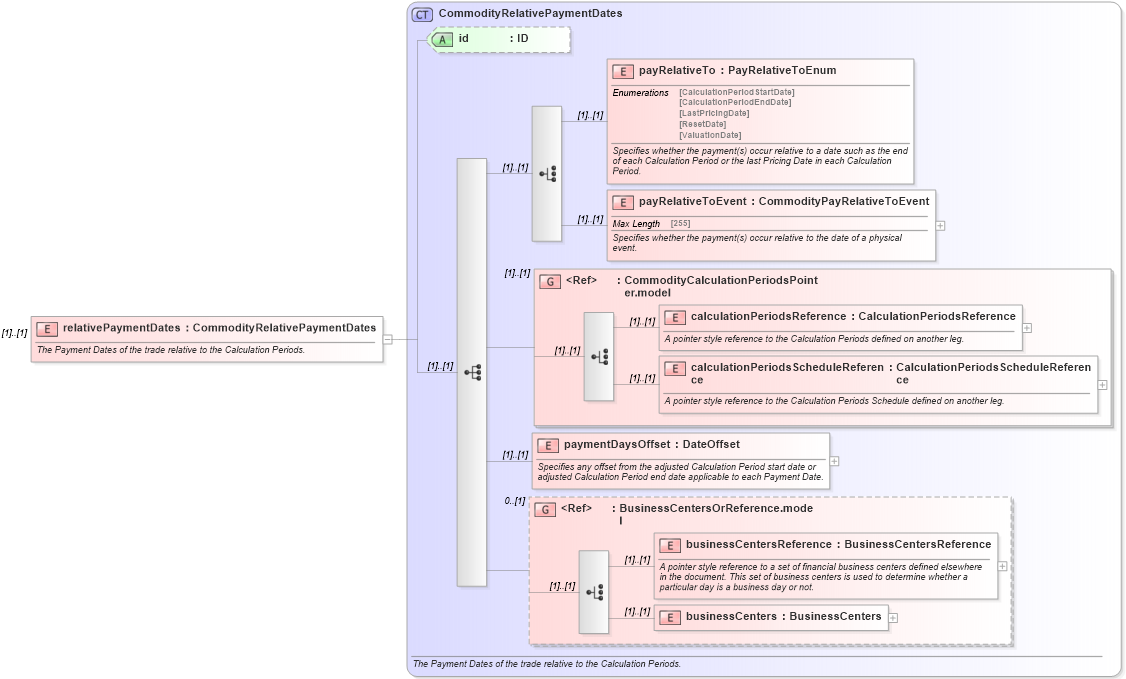Screen dimensions: 1126x679
Task: Expand the calculationPeriodsScheduleReference element
Action: (1103, 385)
